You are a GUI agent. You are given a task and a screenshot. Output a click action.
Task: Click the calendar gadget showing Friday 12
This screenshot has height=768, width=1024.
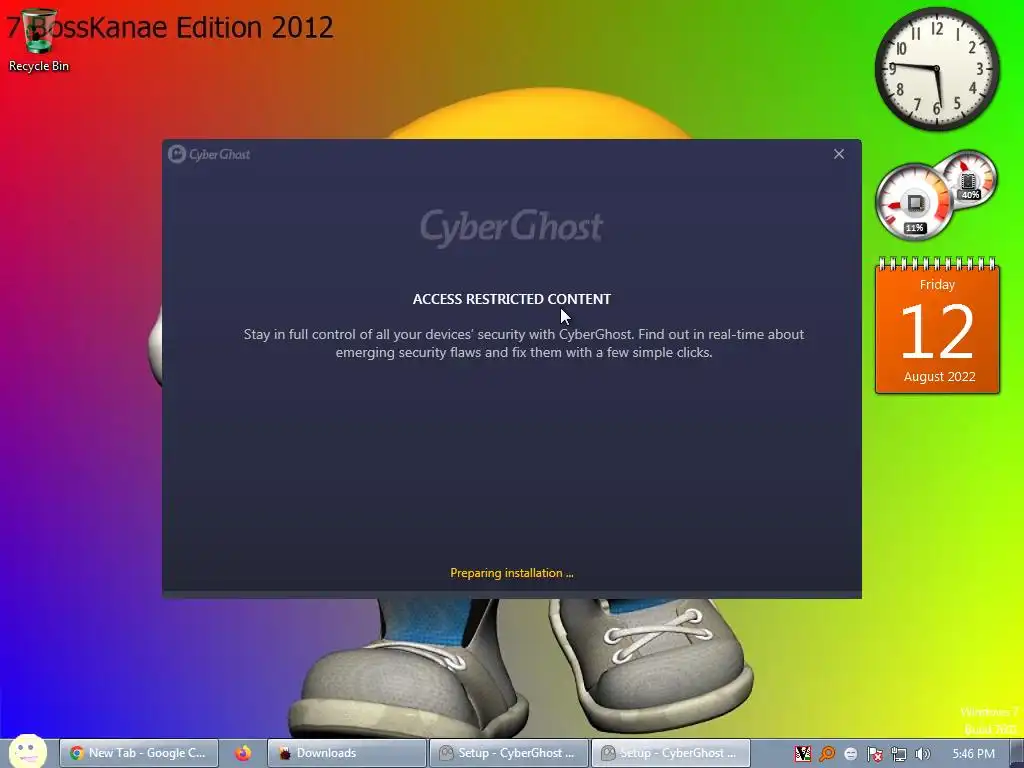(937, 327)
